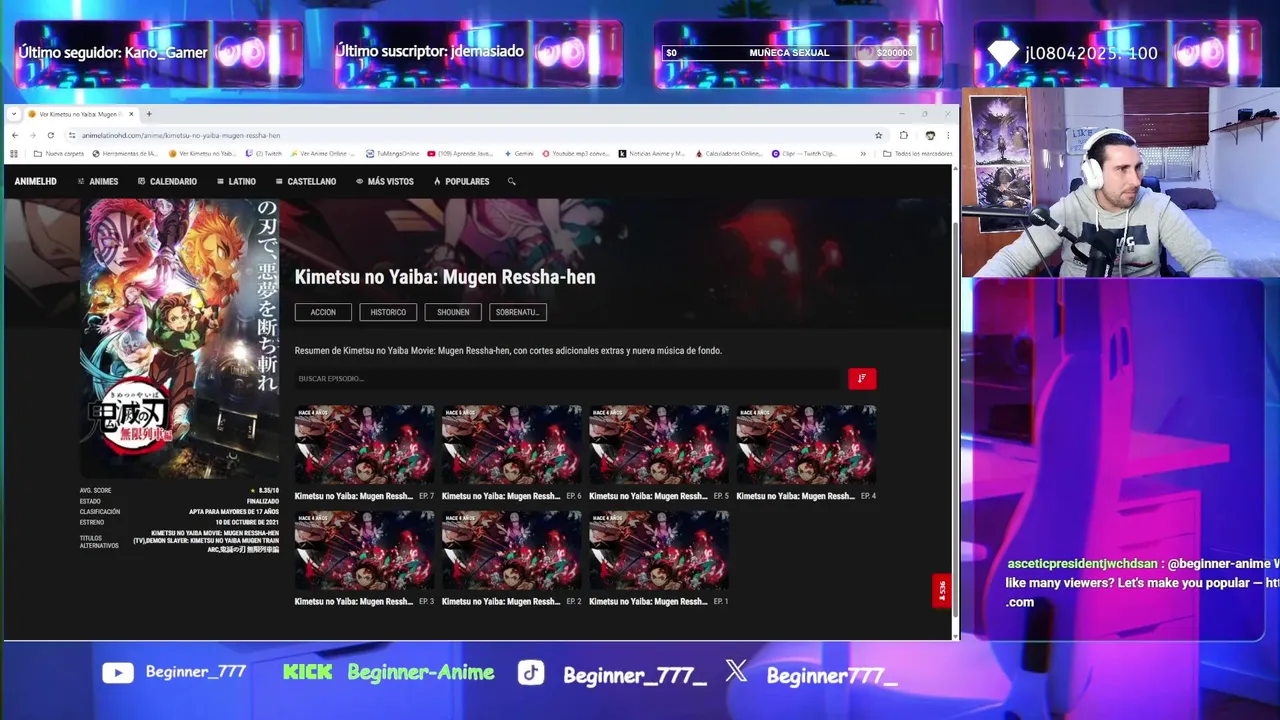The height and width of the screenshot is (720, 1280).
Task: Click the KICK logo in stream overlay
Action: [x=308, y=672]
